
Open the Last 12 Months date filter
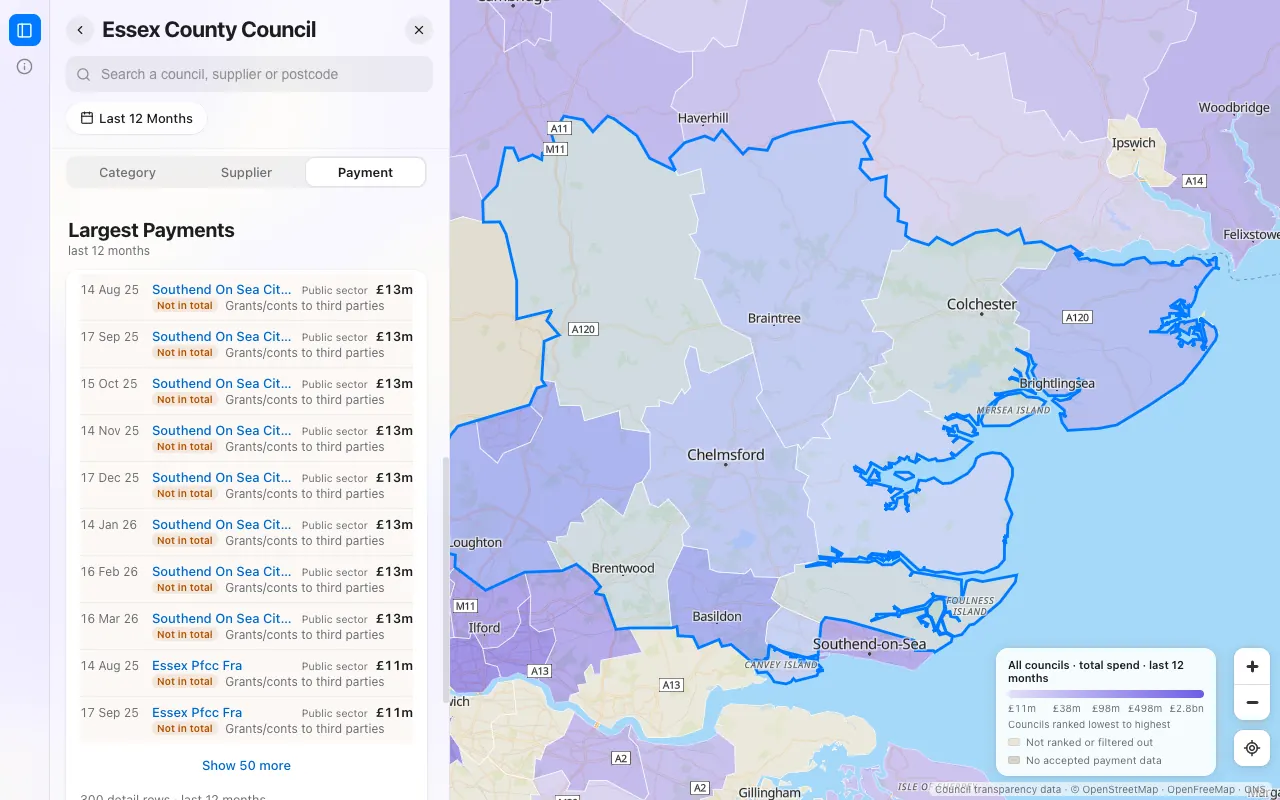click(x=136, y=118)
